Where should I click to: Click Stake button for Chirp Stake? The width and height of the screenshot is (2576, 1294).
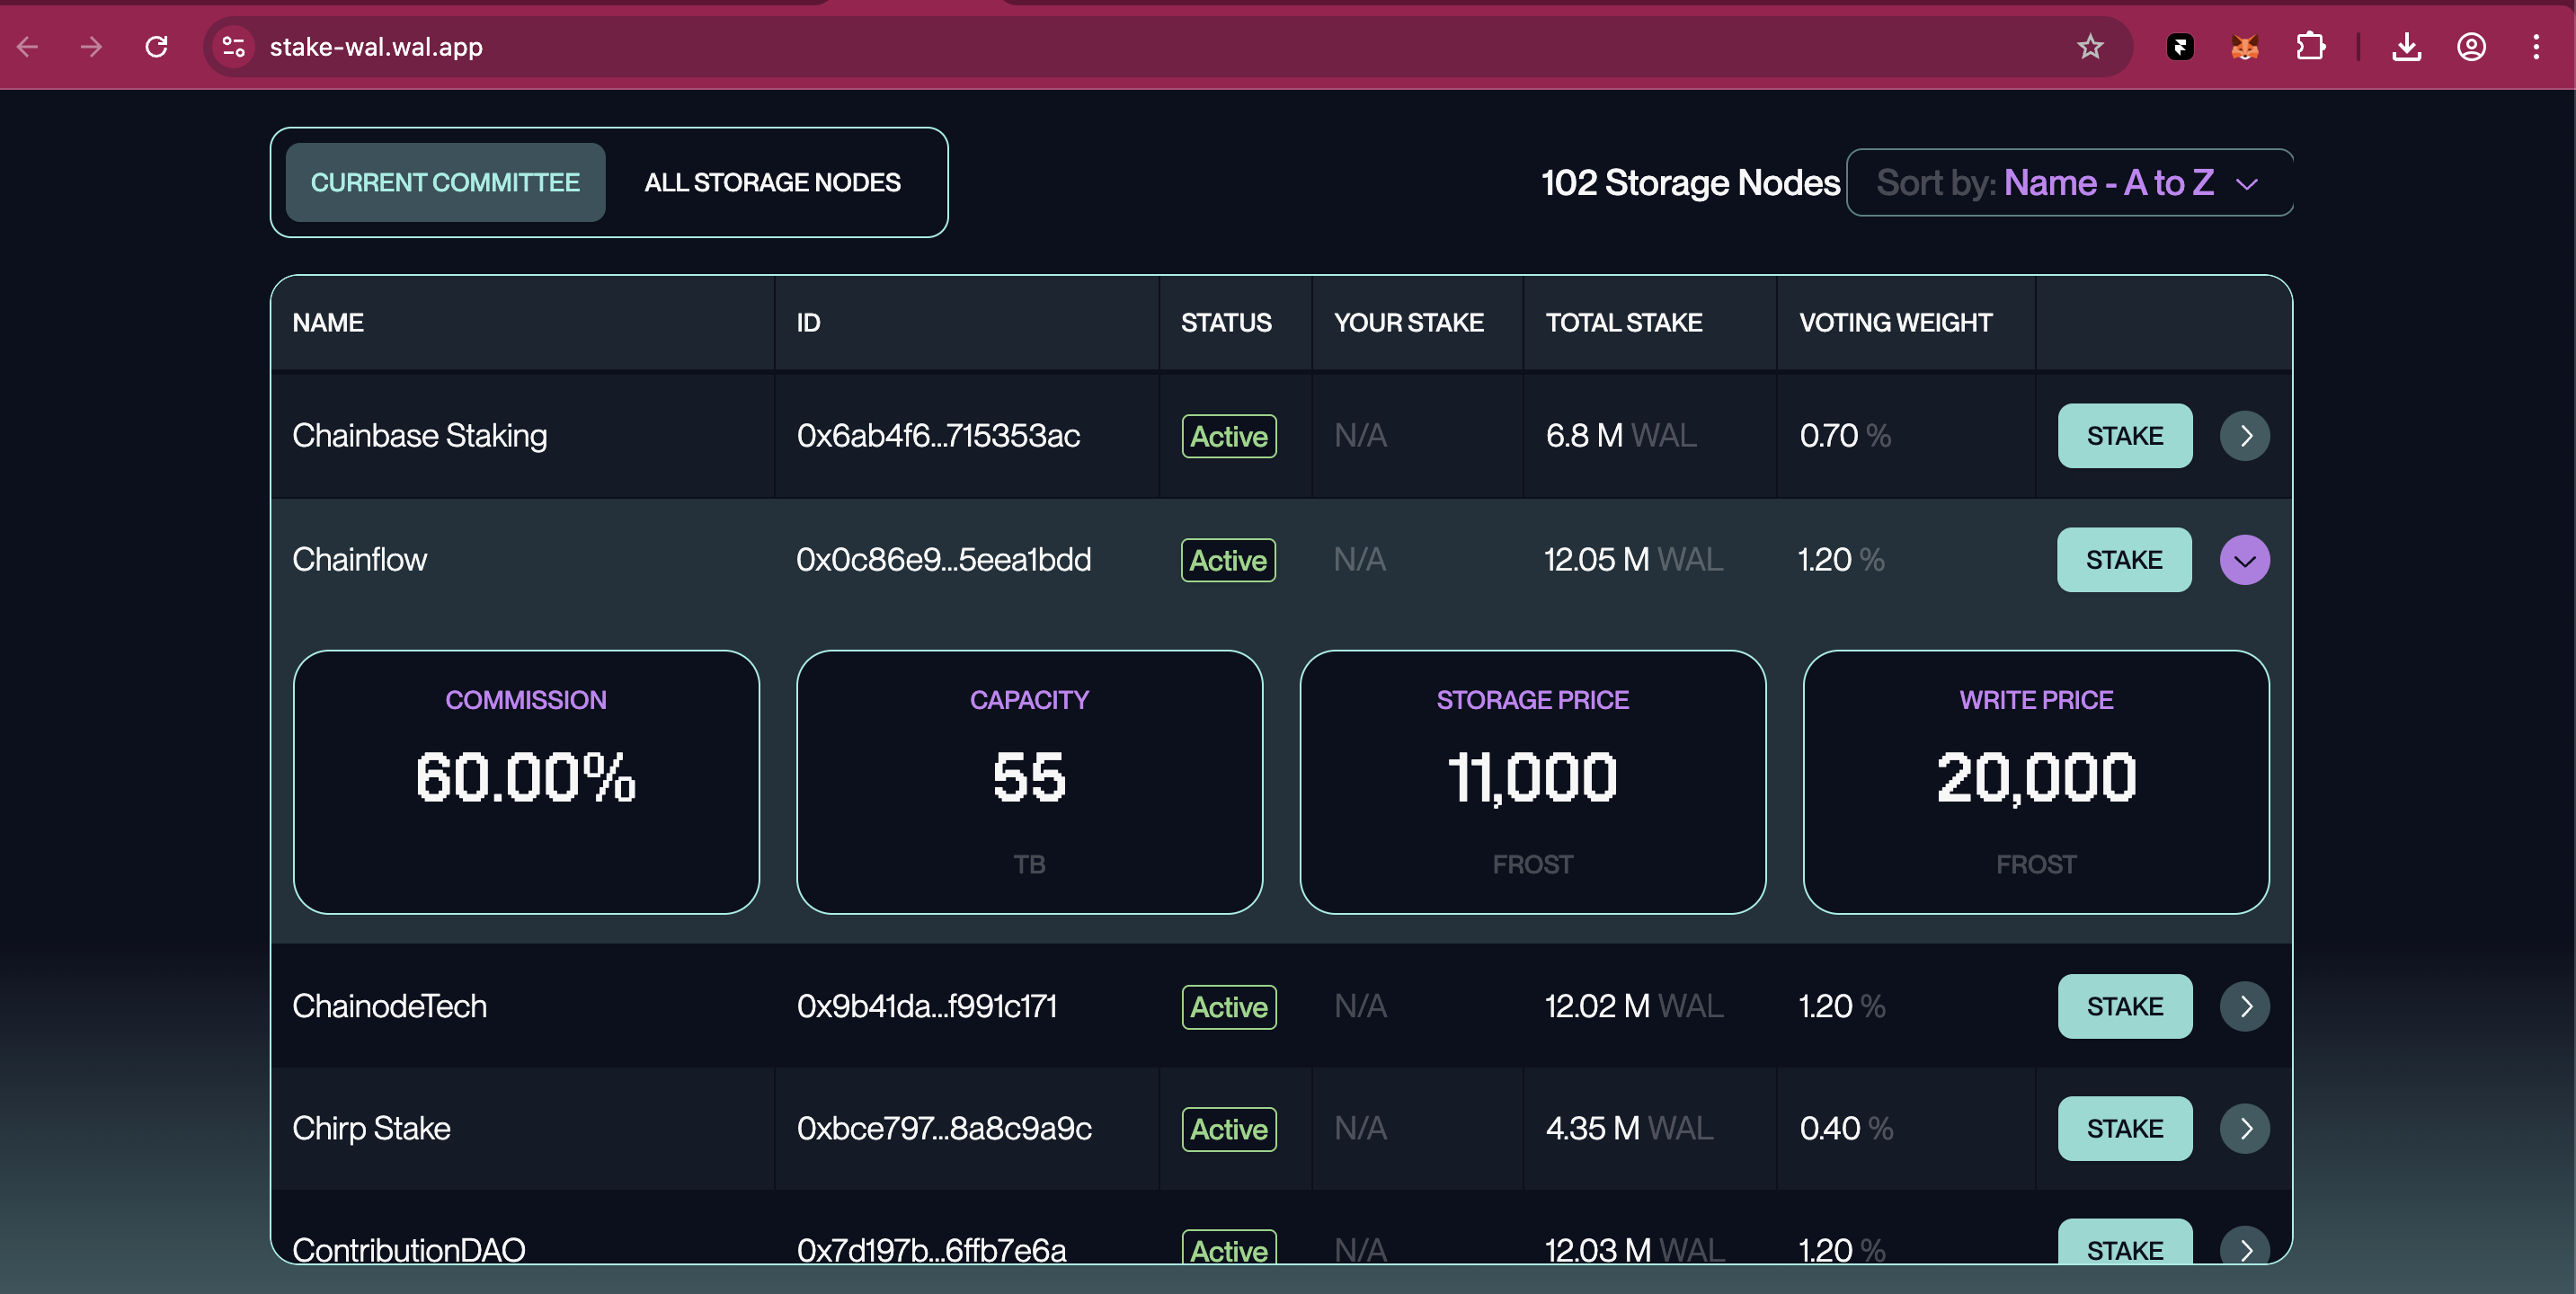[x=2124, y=1128]
